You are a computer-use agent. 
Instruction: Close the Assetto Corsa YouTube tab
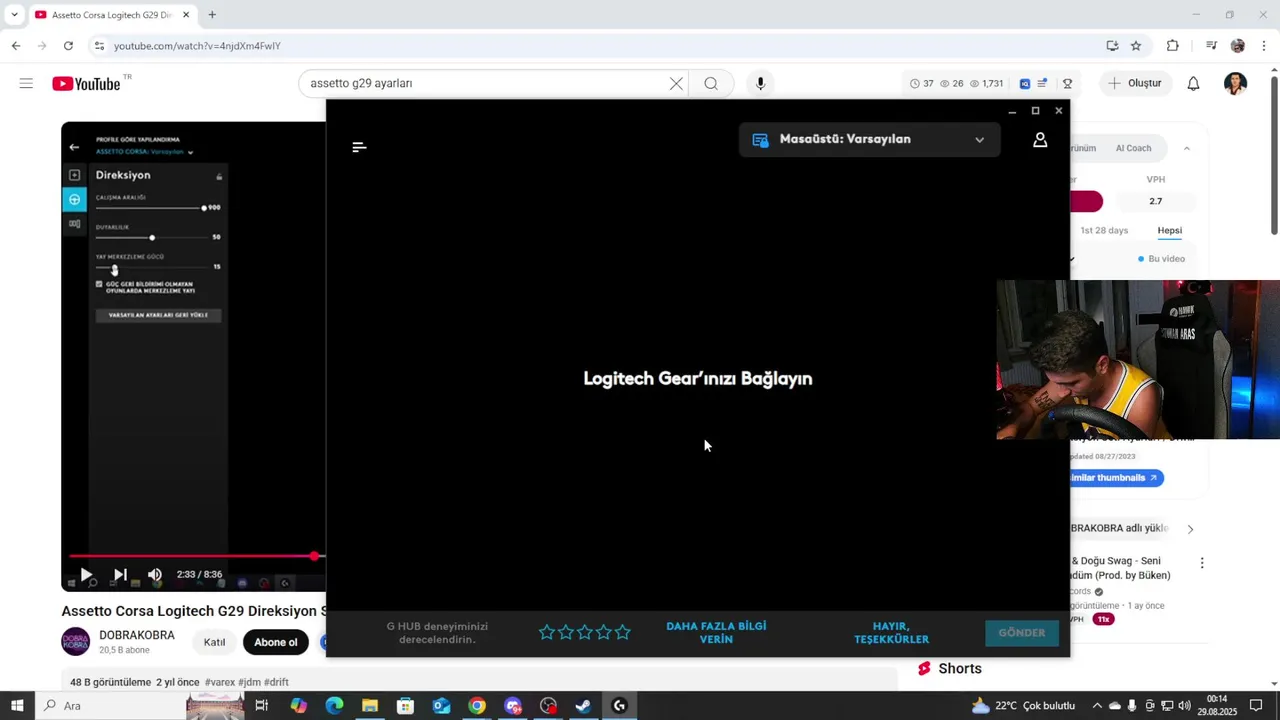(186, 15)
